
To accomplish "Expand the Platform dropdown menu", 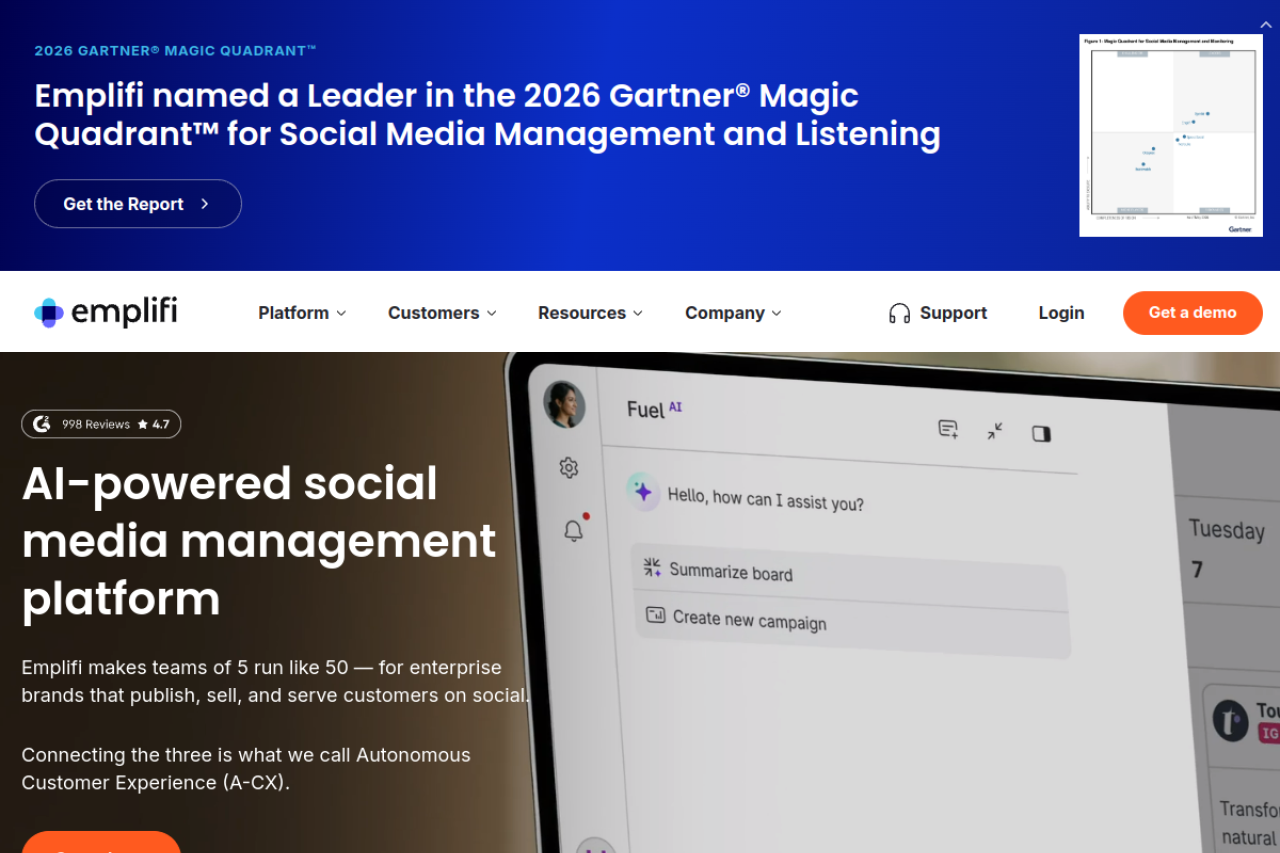I will point(302,313).
